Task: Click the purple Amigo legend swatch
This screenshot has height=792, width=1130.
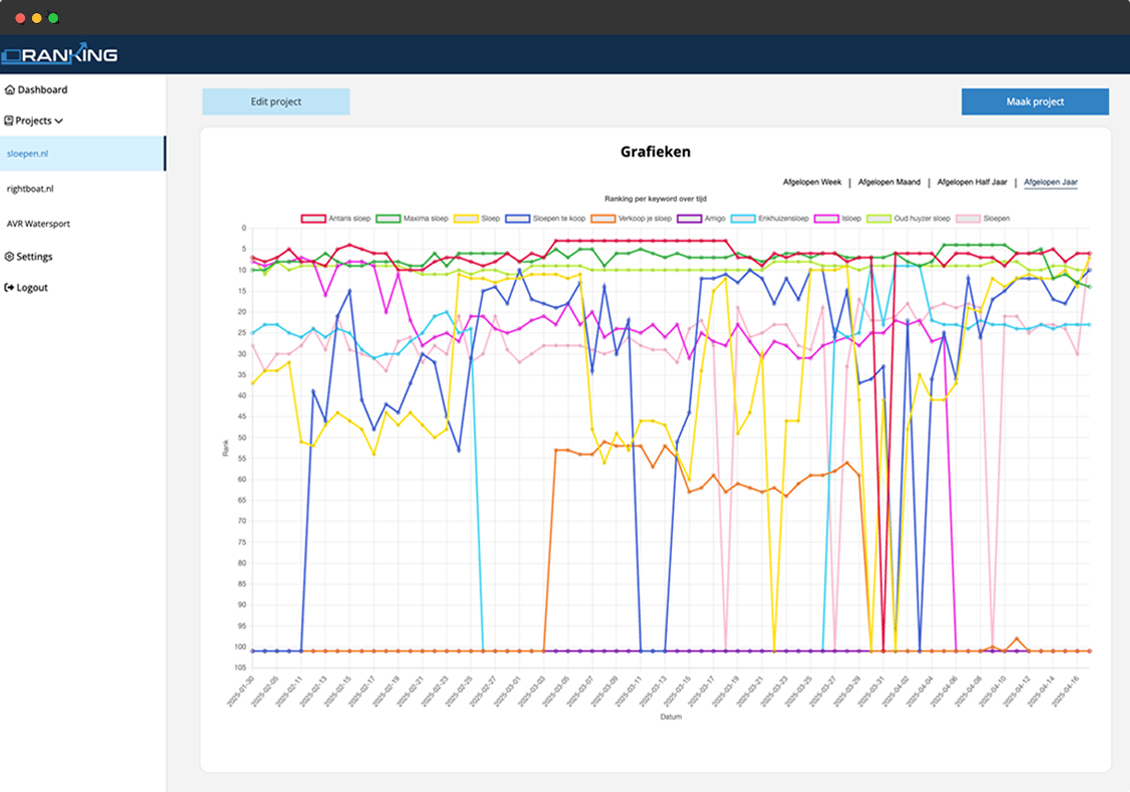Action: click(x=690, y=218)
